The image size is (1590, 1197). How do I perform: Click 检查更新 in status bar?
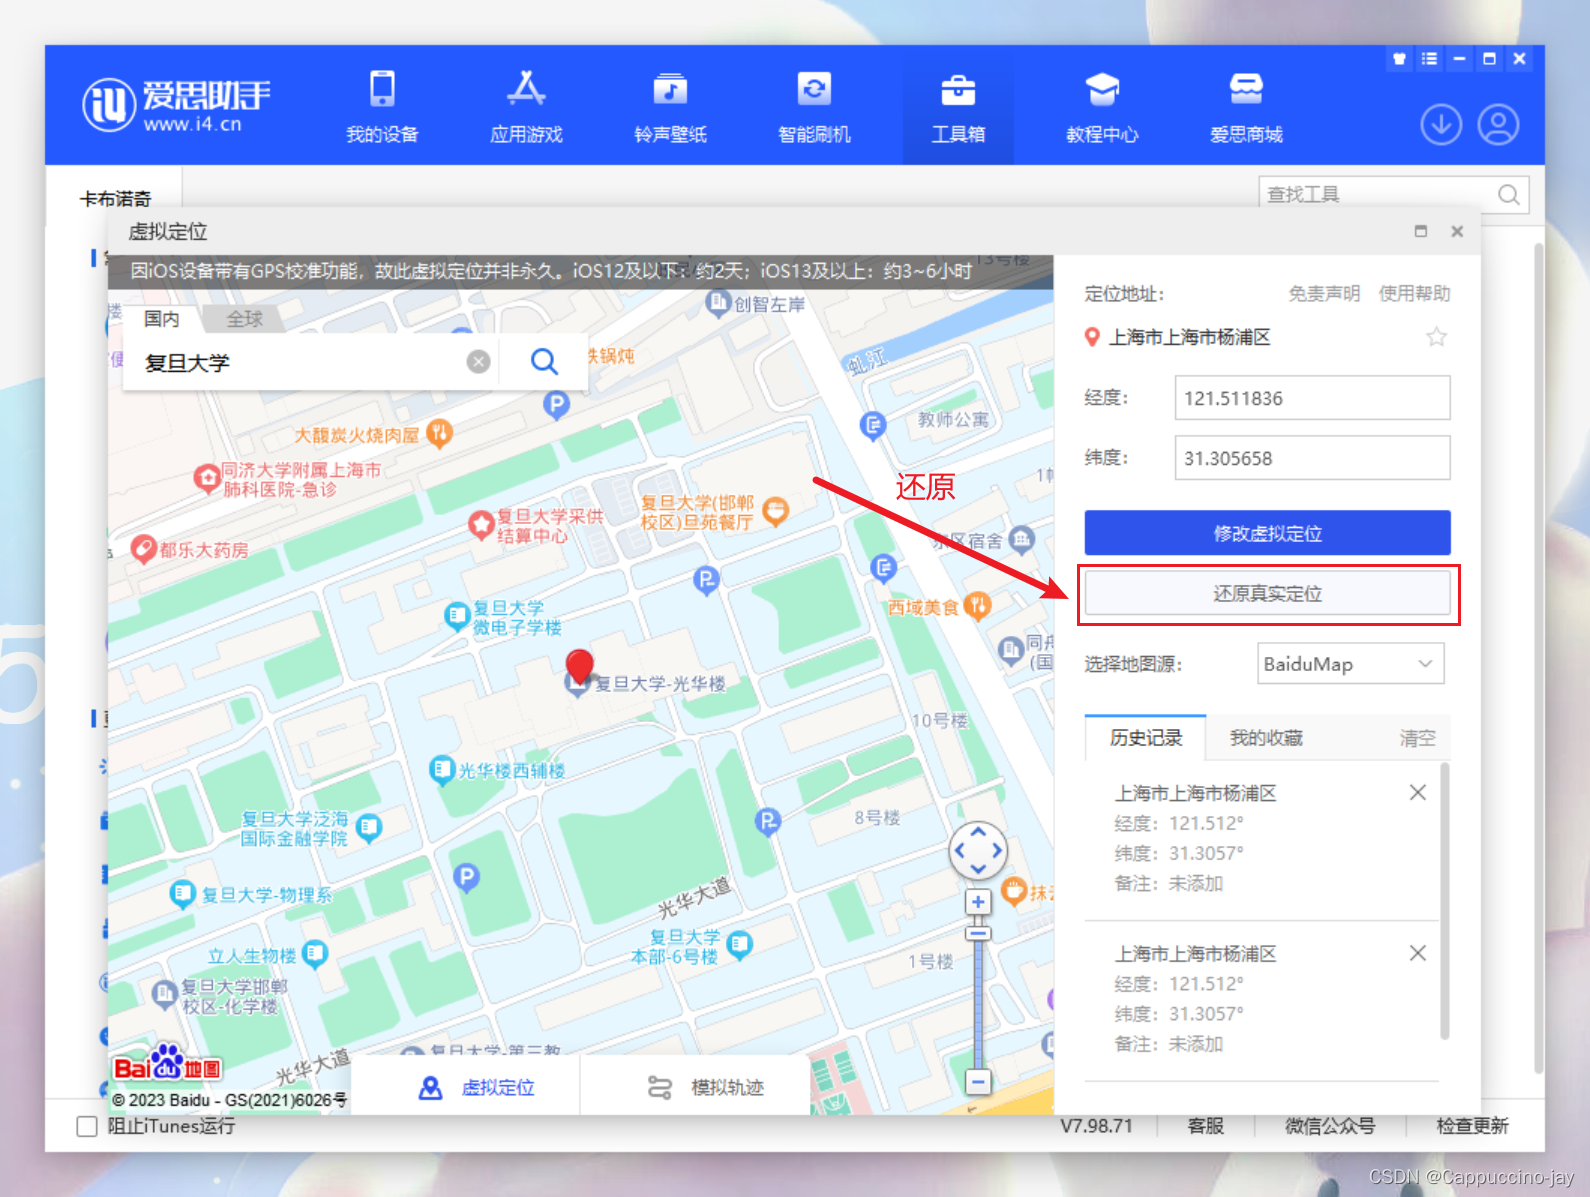(1472, 1126)
